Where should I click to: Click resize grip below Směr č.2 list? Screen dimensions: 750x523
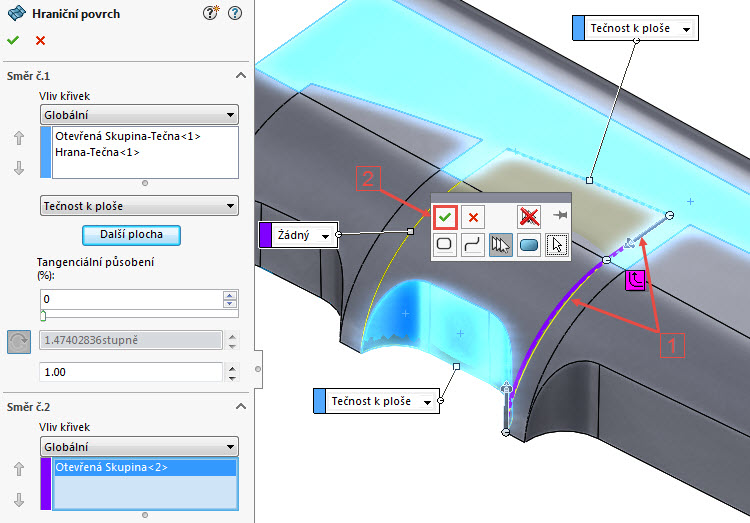click(x=145, y=515)
